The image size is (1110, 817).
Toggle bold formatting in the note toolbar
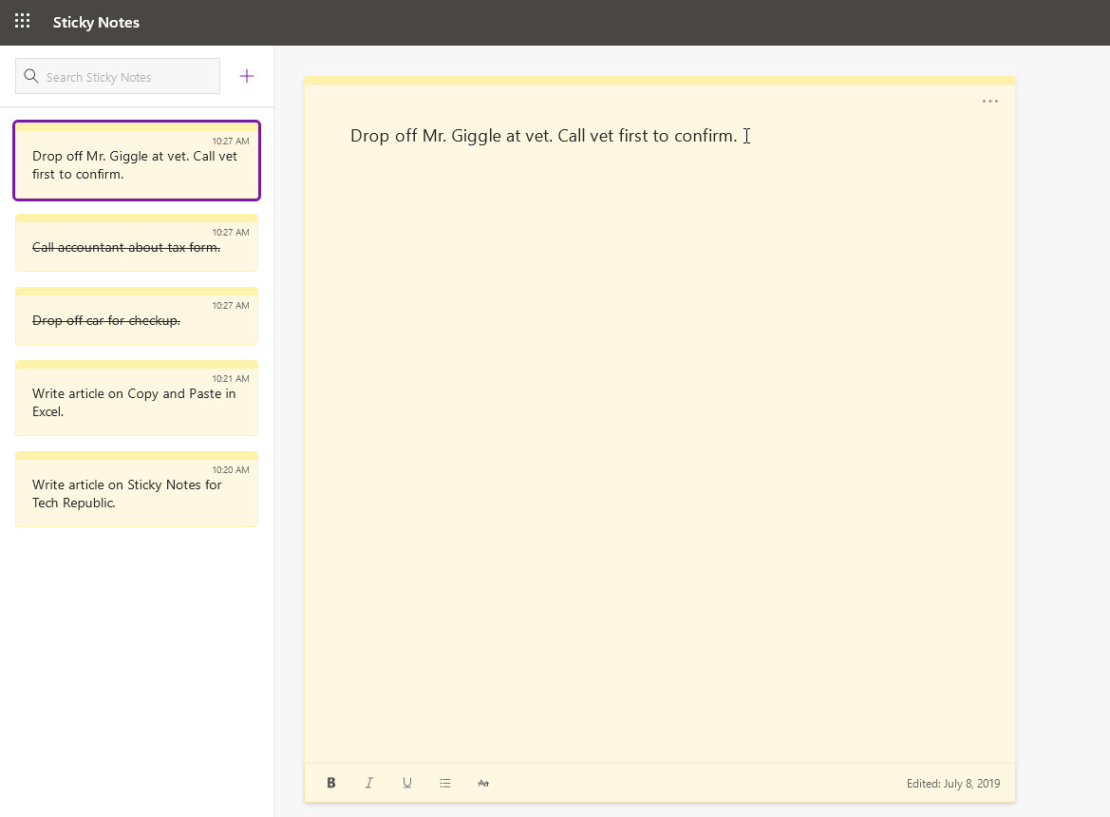click(331, 783)
